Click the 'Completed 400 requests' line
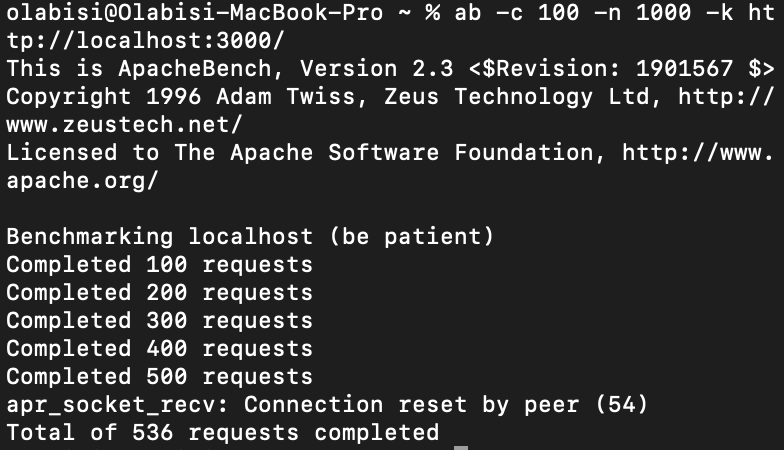Viewport: 784px width, 450px height. (x=159, y=349)
